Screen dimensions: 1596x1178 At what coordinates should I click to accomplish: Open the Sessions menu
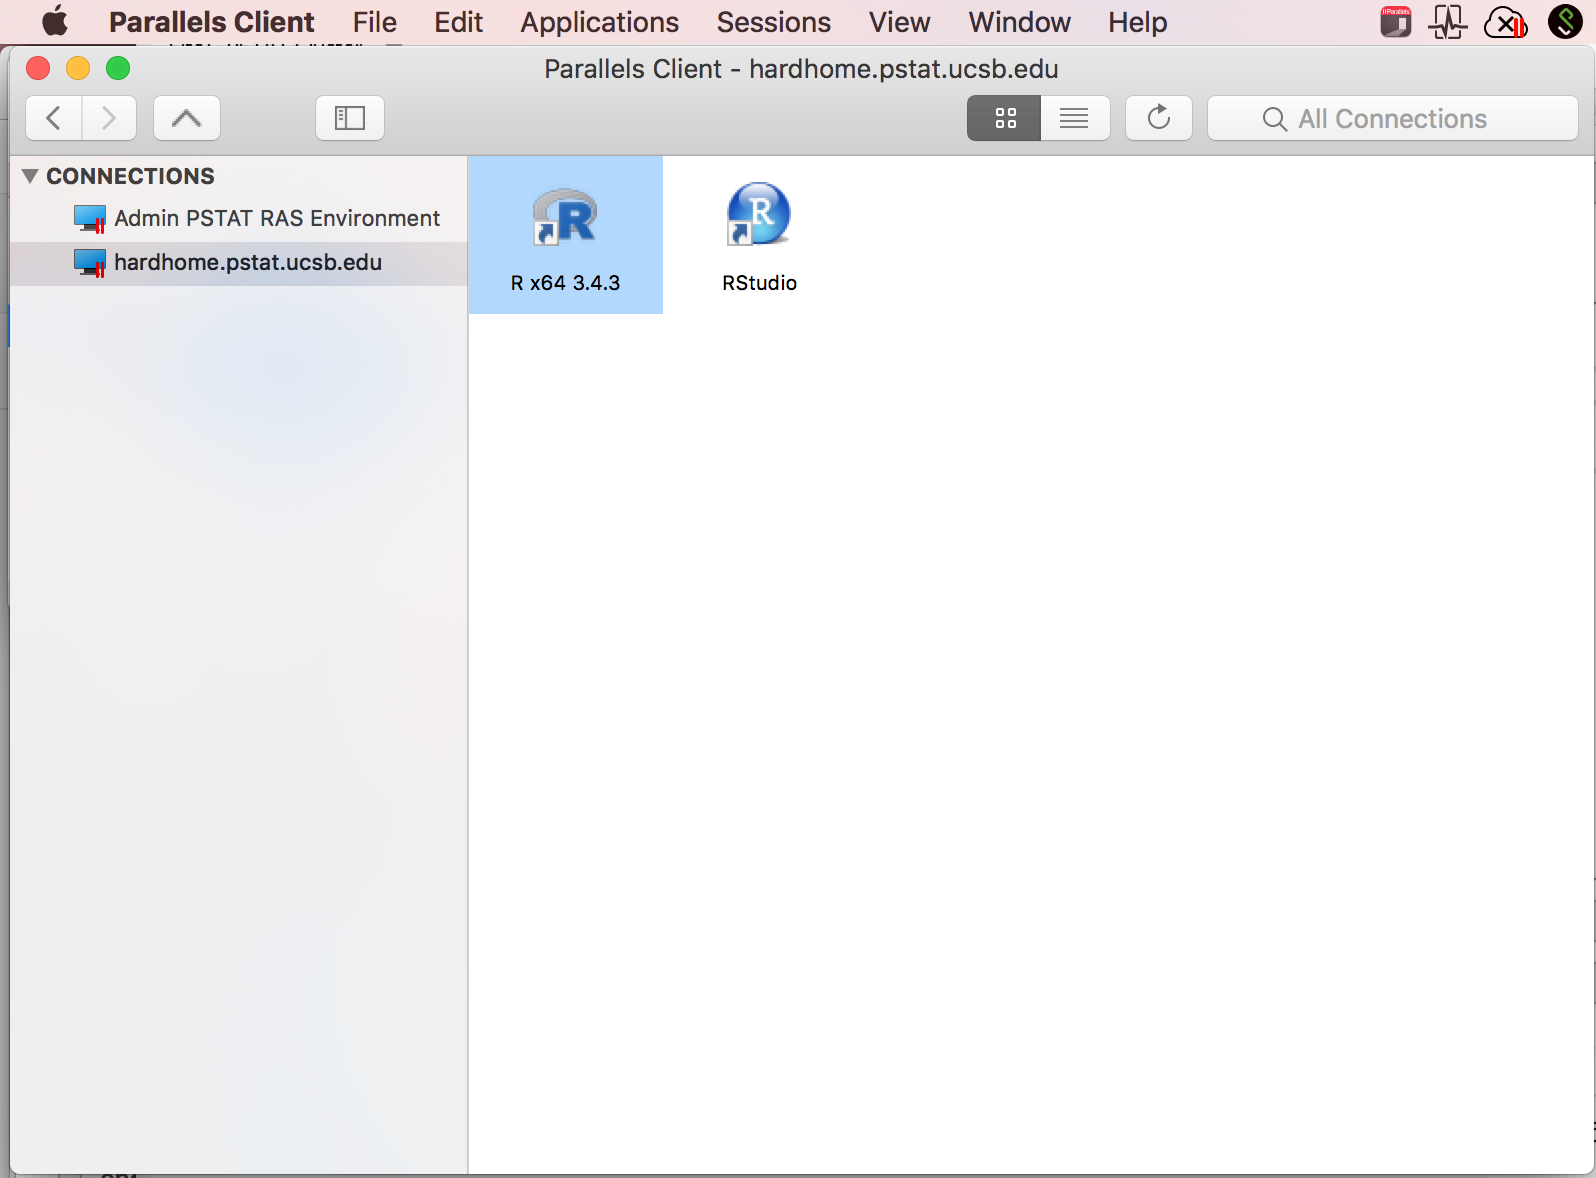click(773, 22)
